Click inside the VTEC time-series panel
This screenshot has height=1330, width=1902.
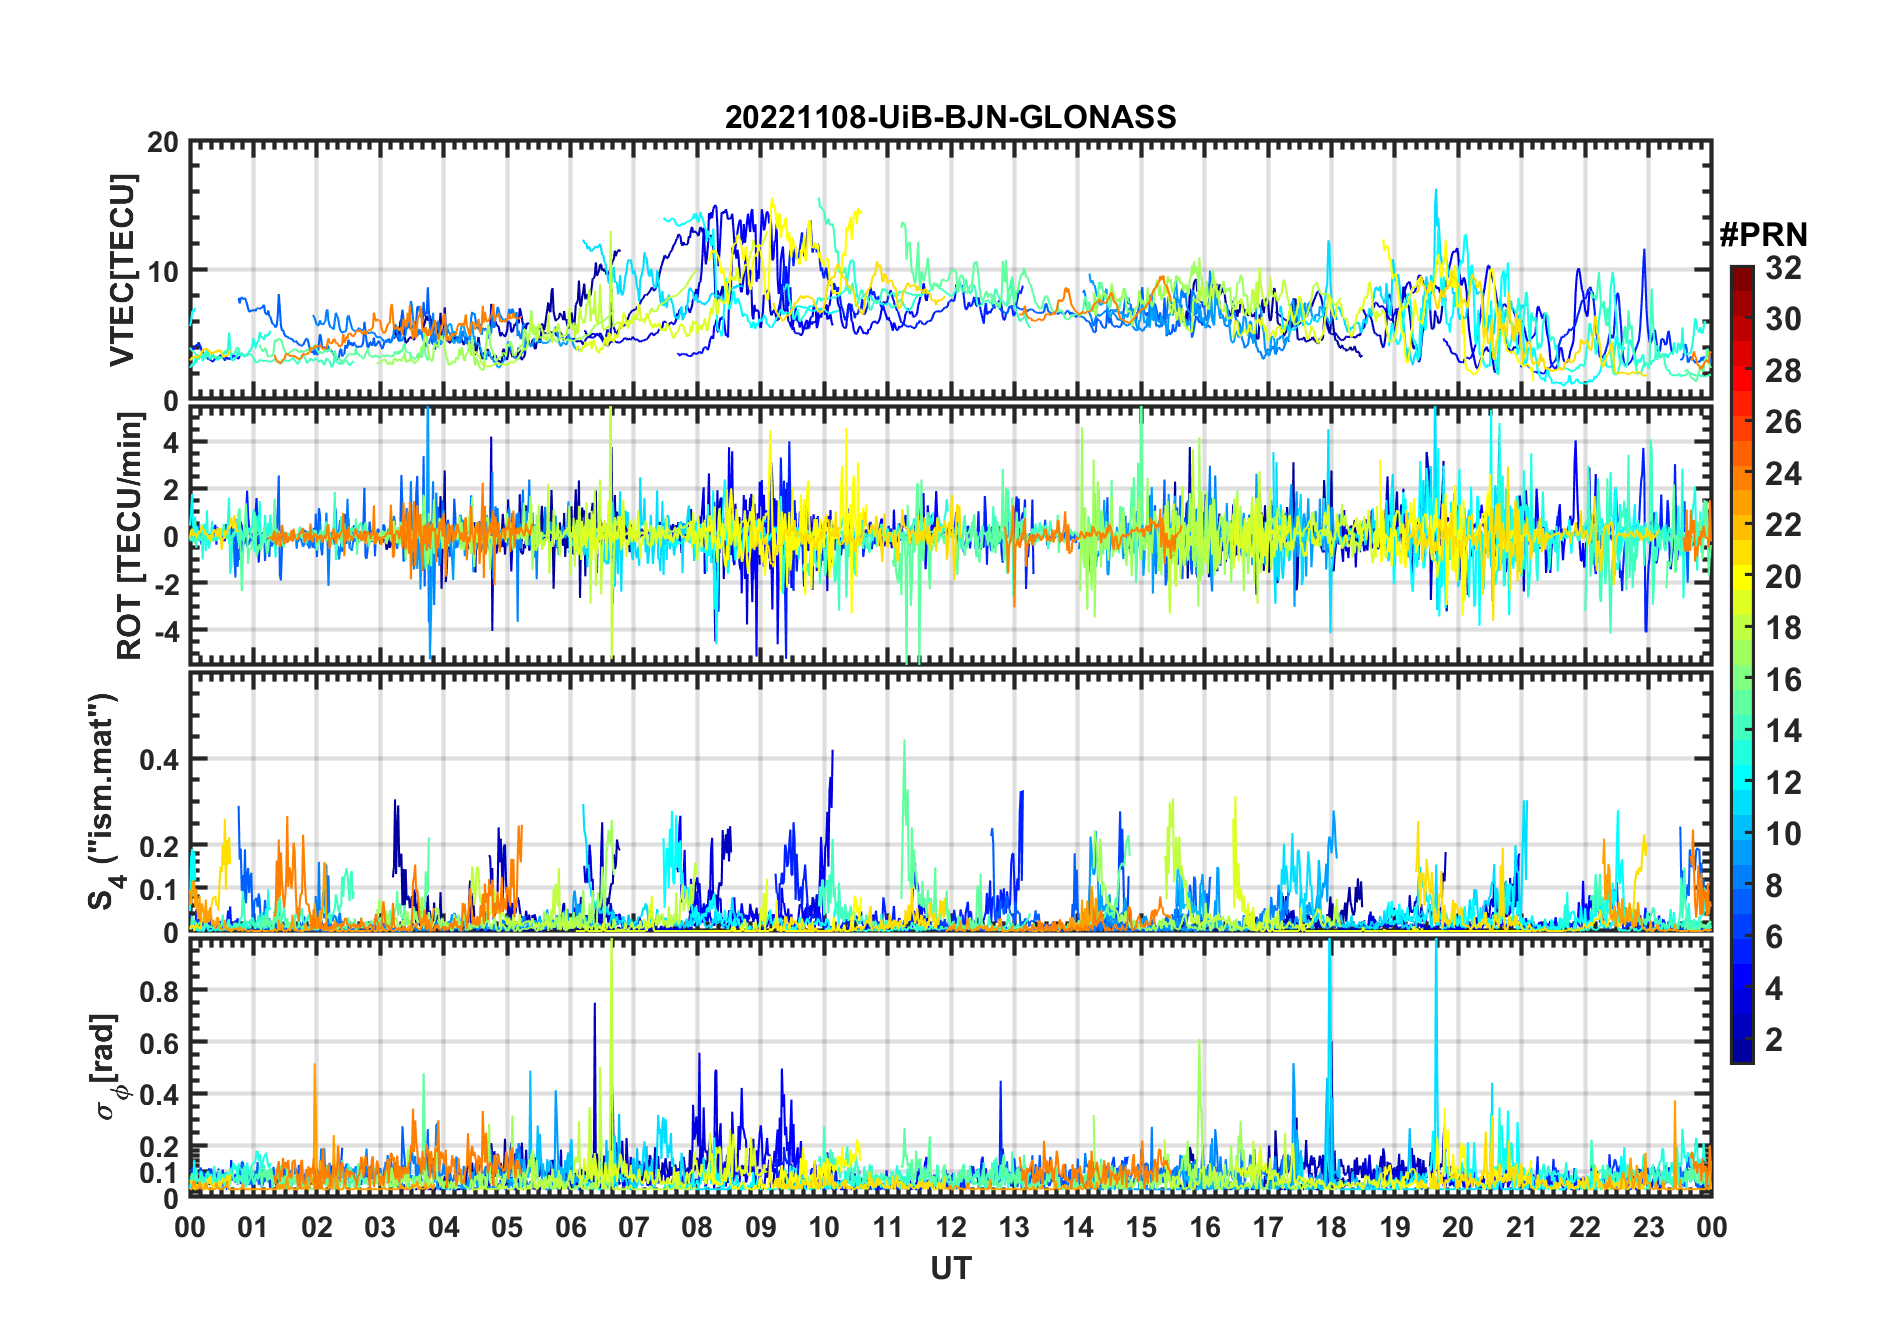[950, 270]
